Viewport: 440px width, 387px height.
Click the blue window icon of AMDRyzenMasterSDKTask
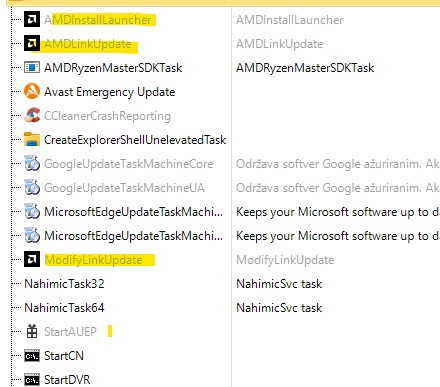coord(32,68)
